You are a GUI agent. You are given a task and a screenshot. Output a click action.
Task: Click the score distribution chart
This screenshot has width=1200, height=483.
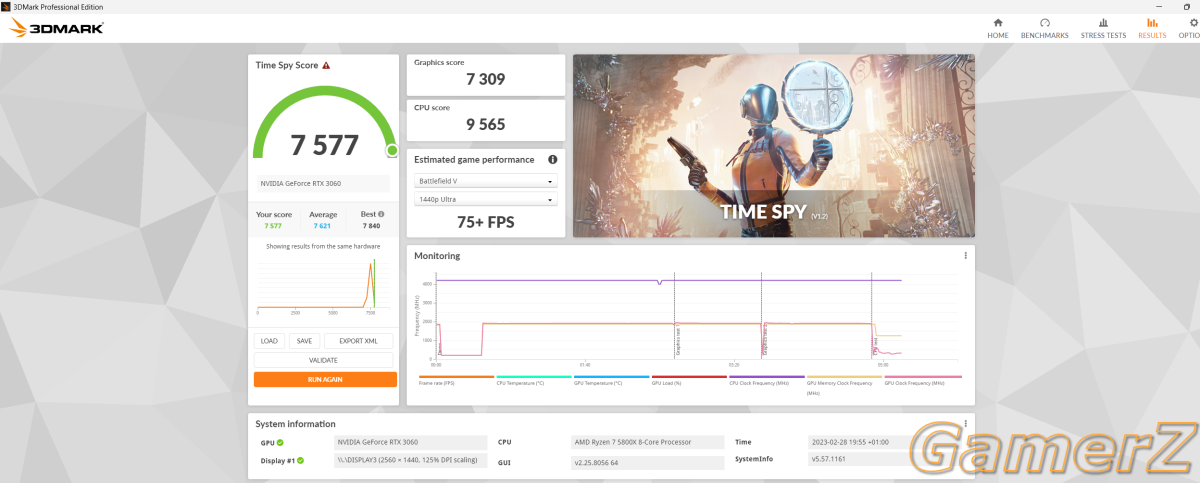click(323, 287)
